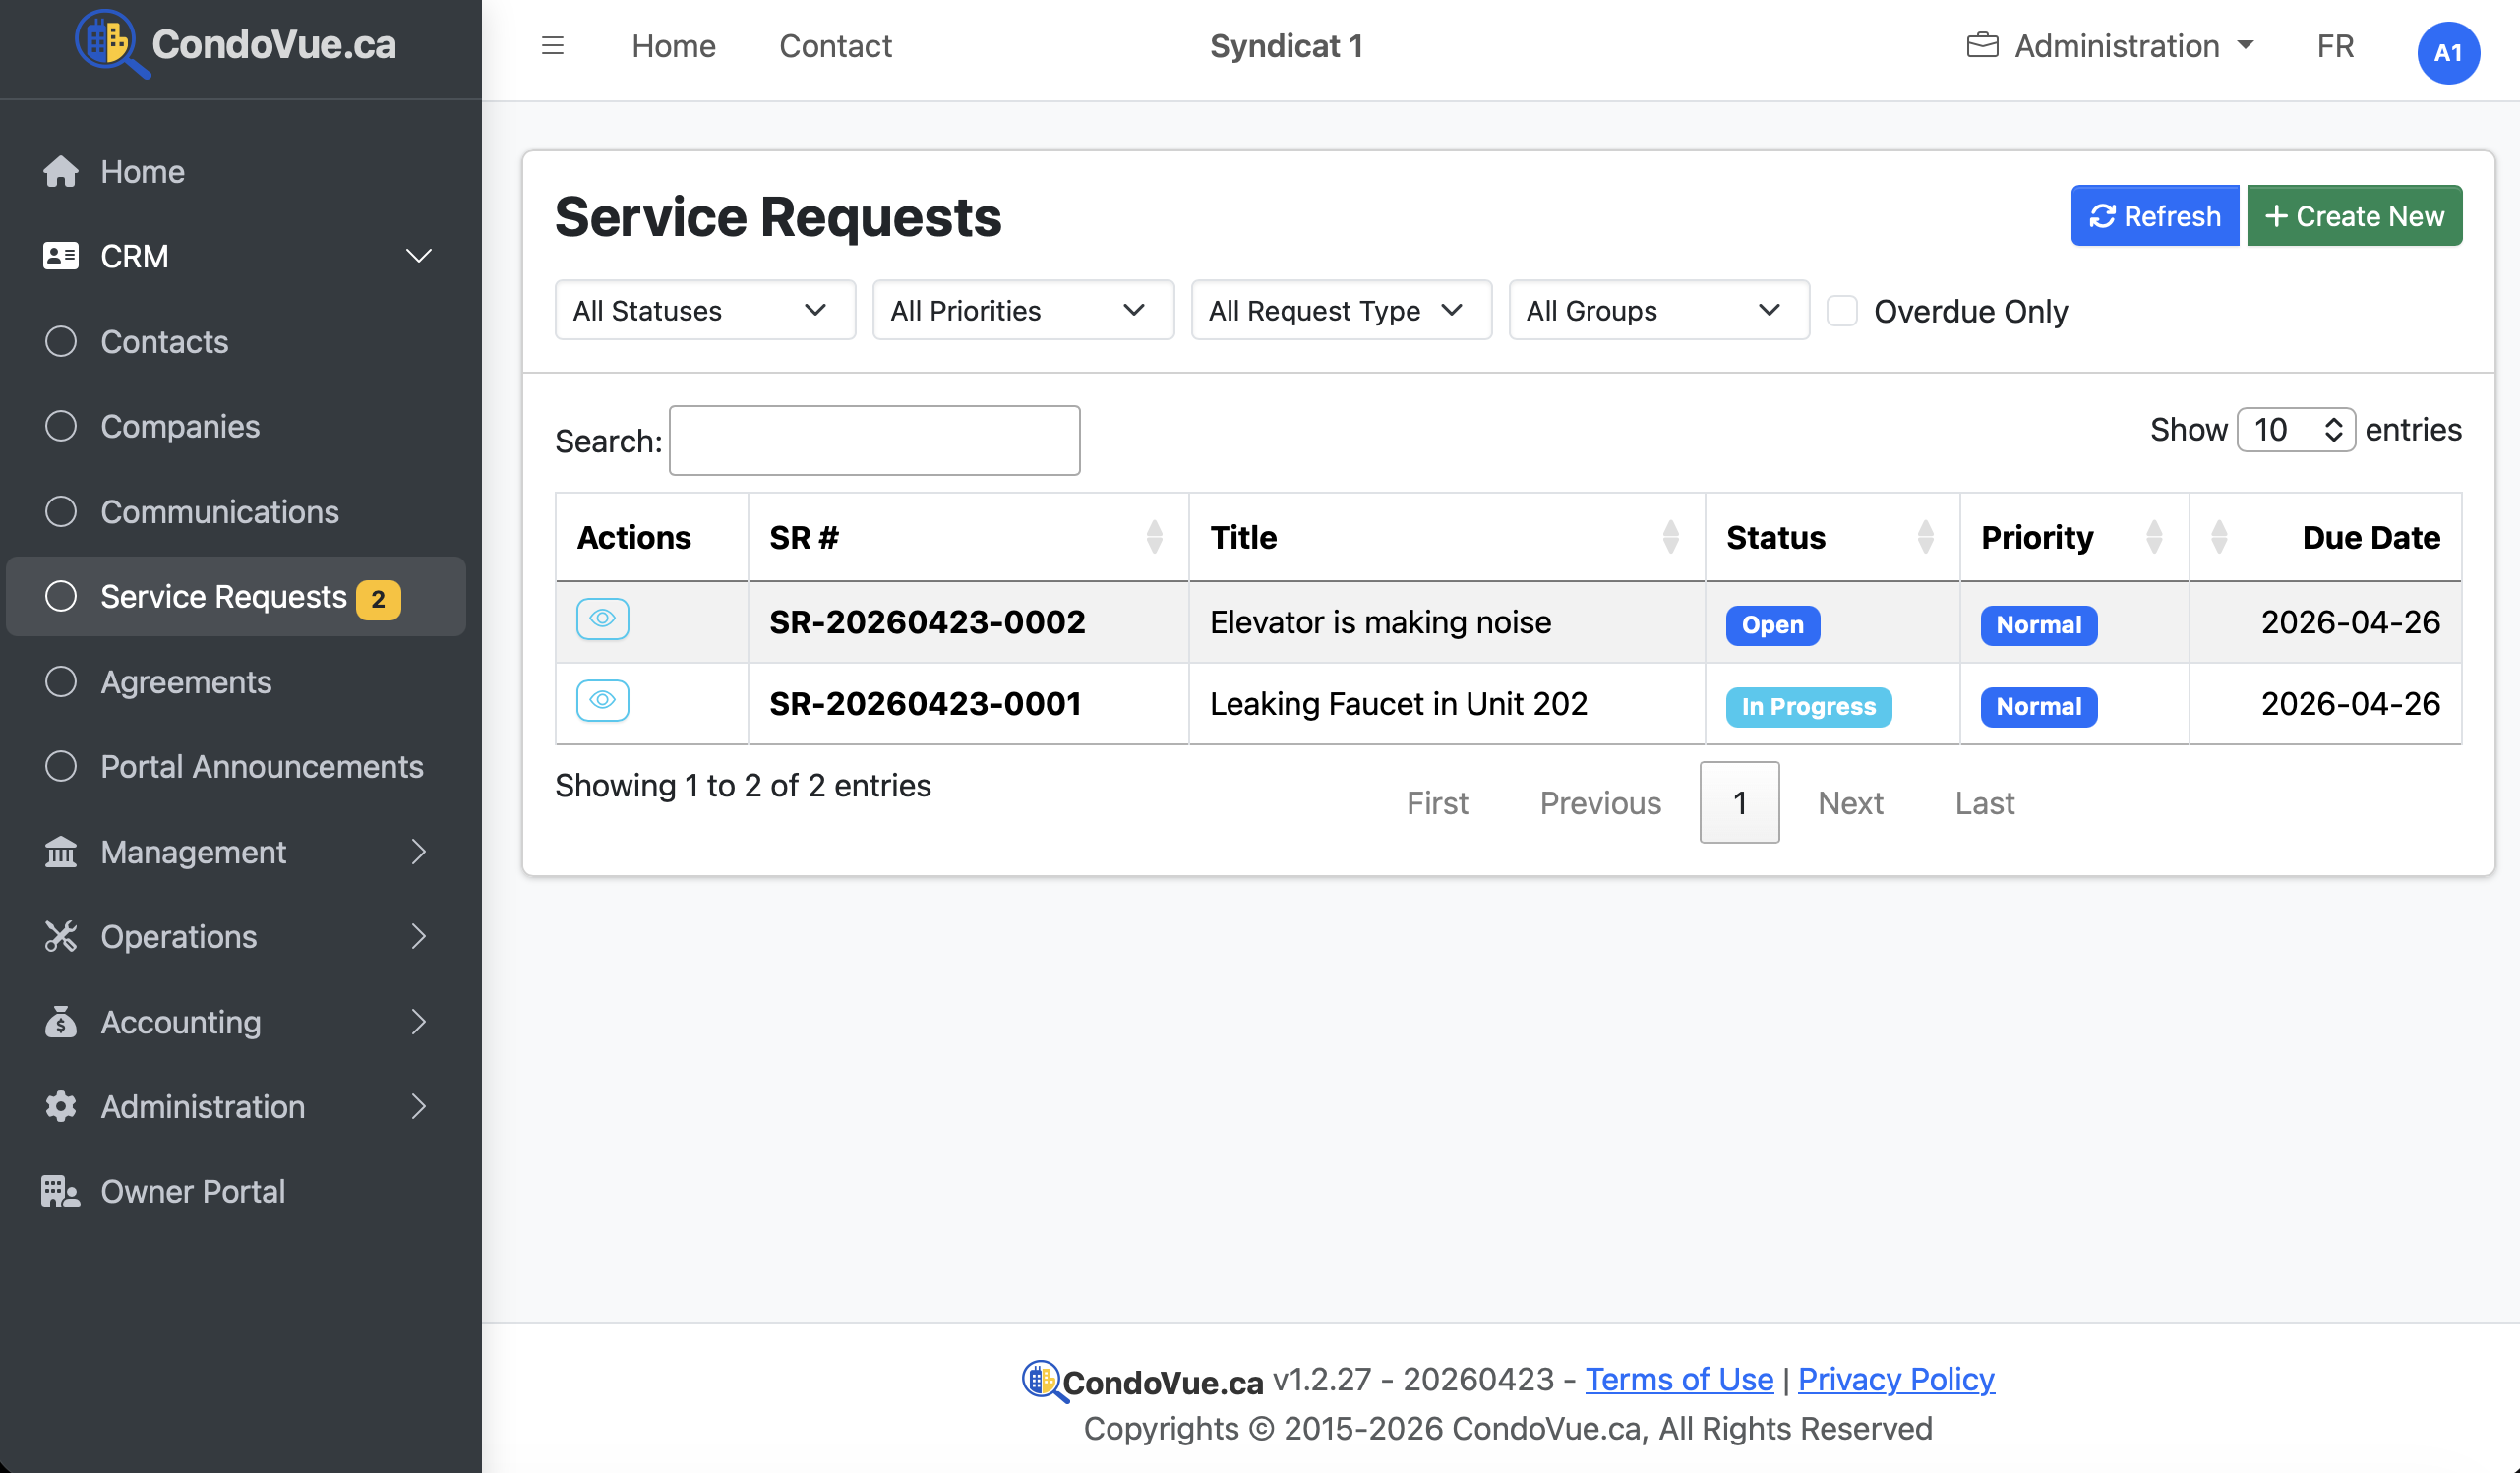Open the All Priorities dropdown

(1023, 310)
